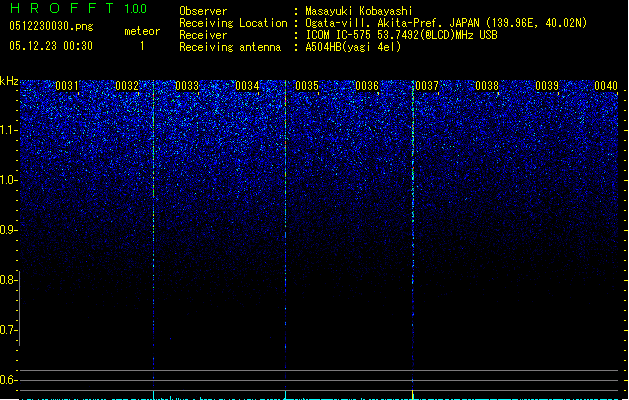This screenshot has height=400, width=629.
Task: Click receiver text ICOM IC-575 53.7492 MHz USB
Action: click(x=402, y=35)
